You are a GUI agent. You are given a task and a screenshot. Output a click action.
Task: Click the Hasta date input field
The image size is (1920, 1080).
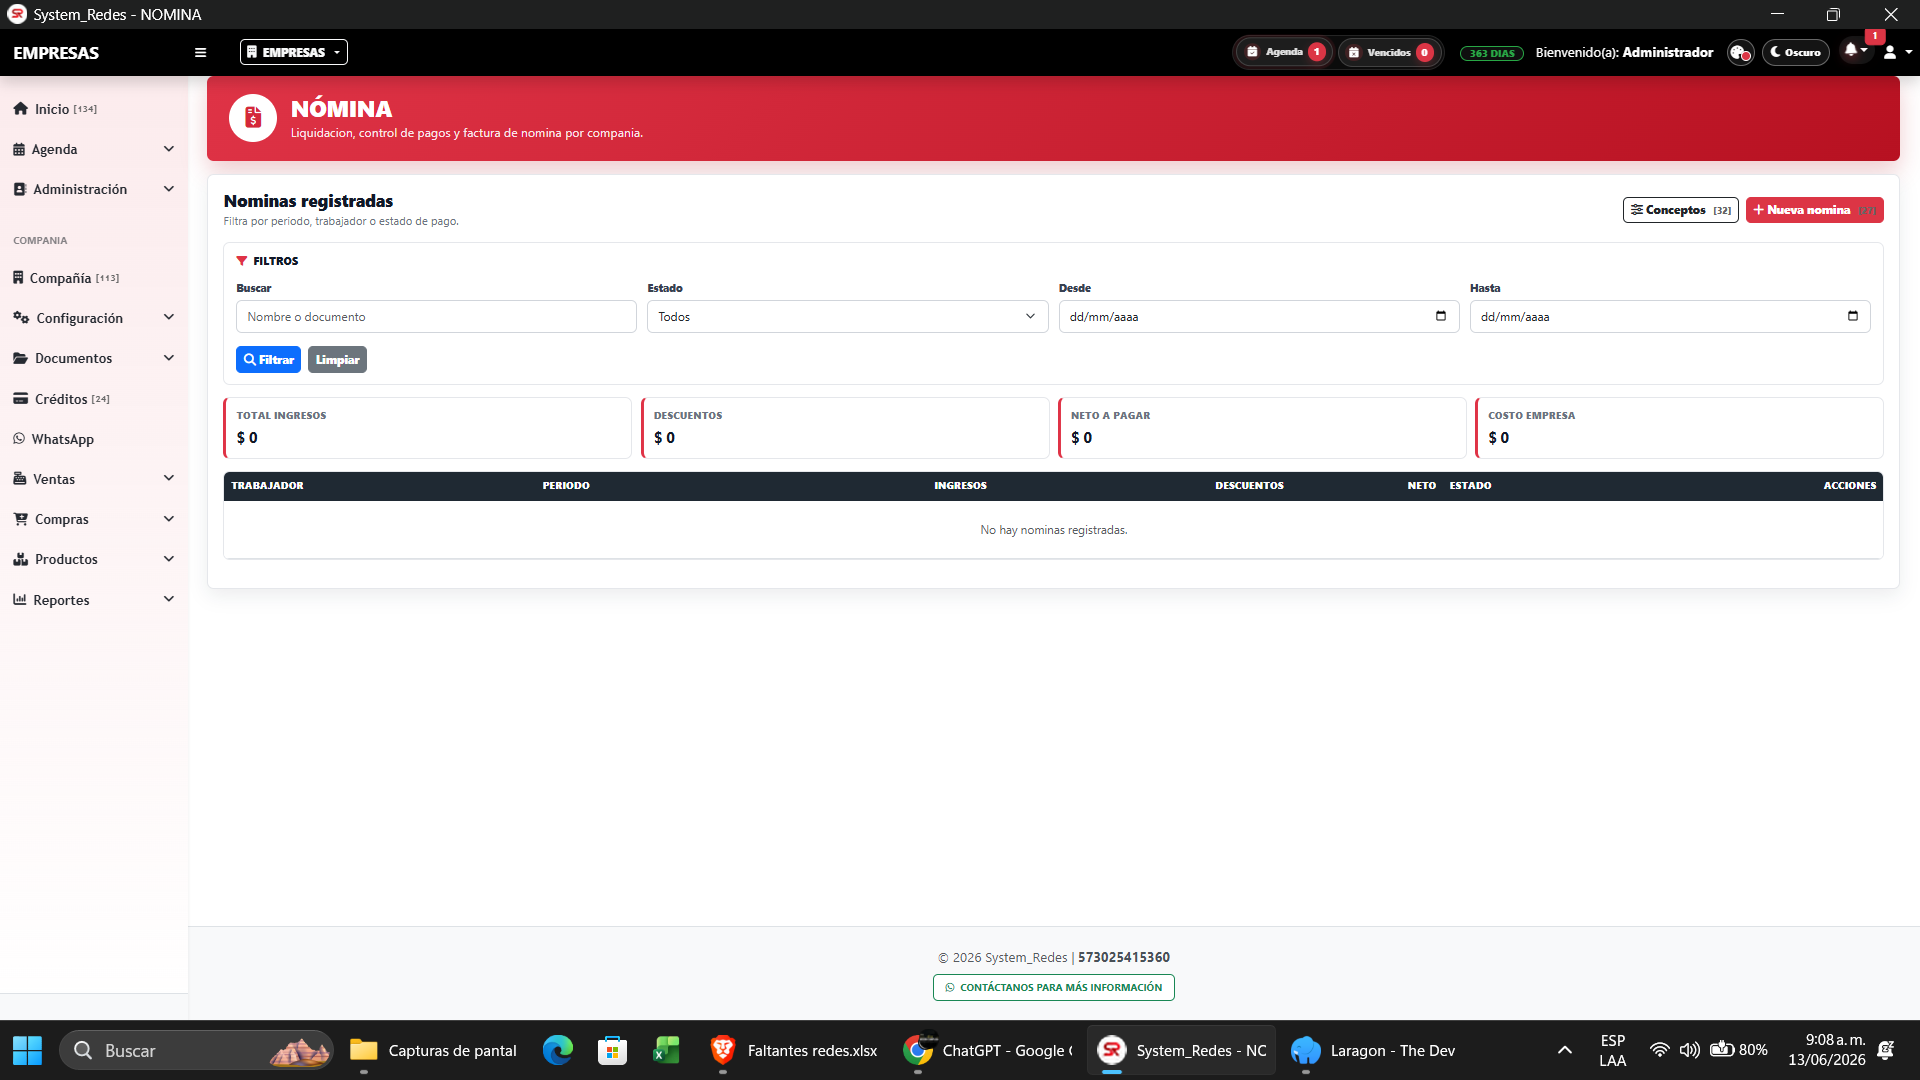coord(1670,317)
